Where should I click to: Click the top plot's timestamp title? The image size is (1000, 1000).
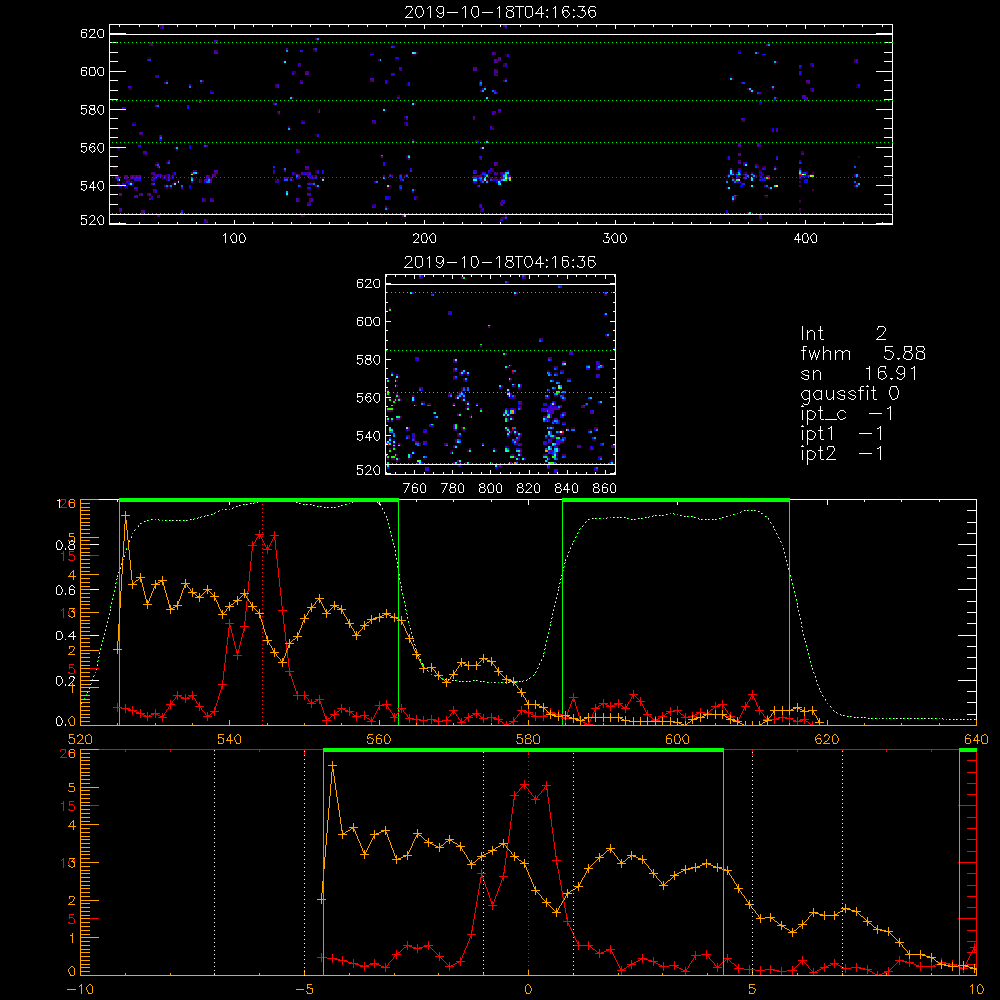(500, 12)
